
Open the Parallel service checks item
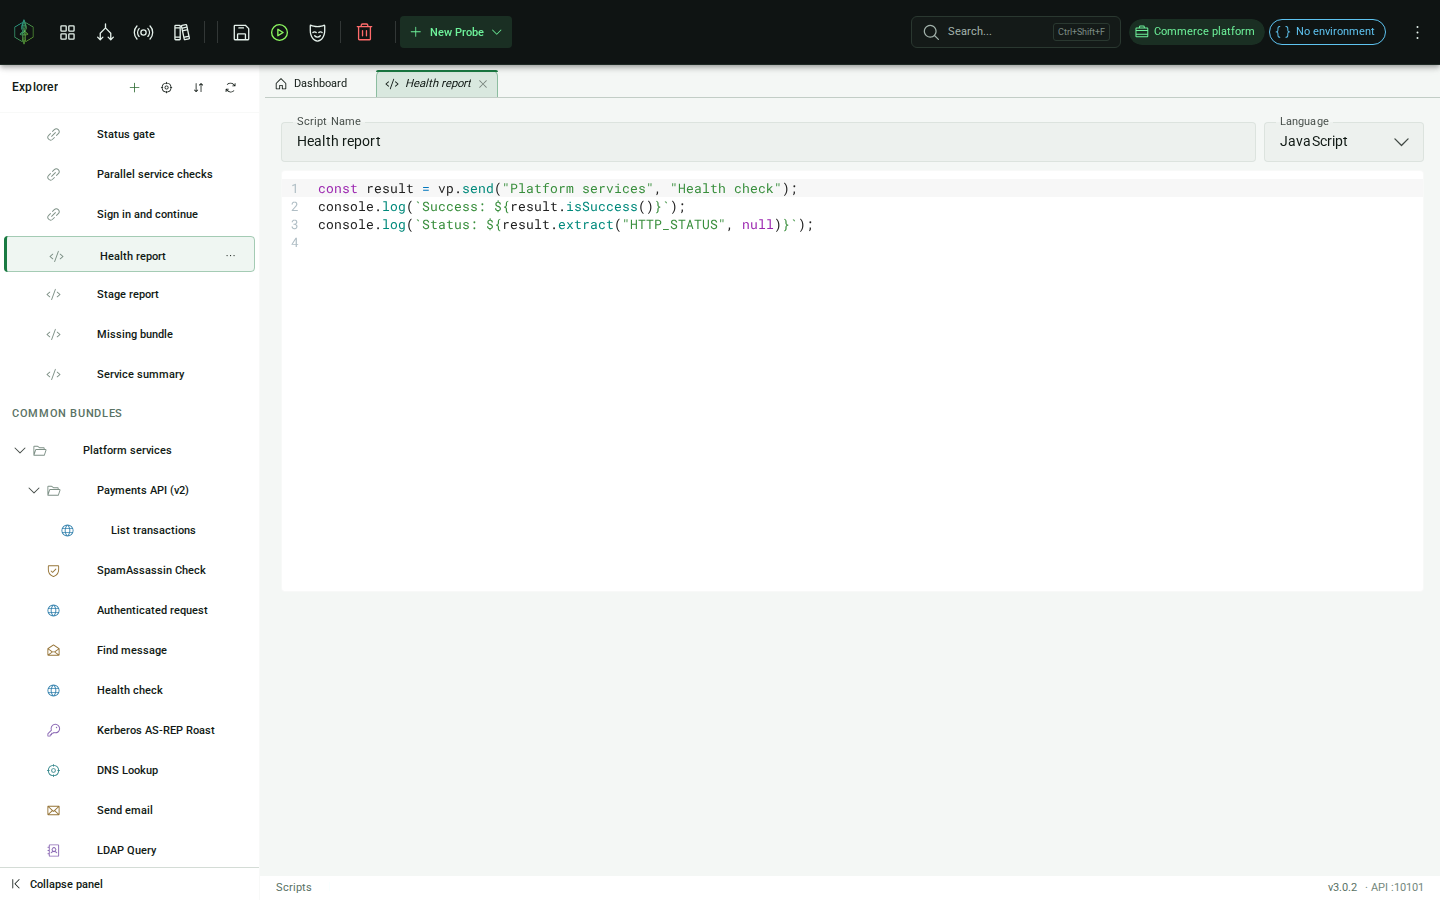coord(129,174)
